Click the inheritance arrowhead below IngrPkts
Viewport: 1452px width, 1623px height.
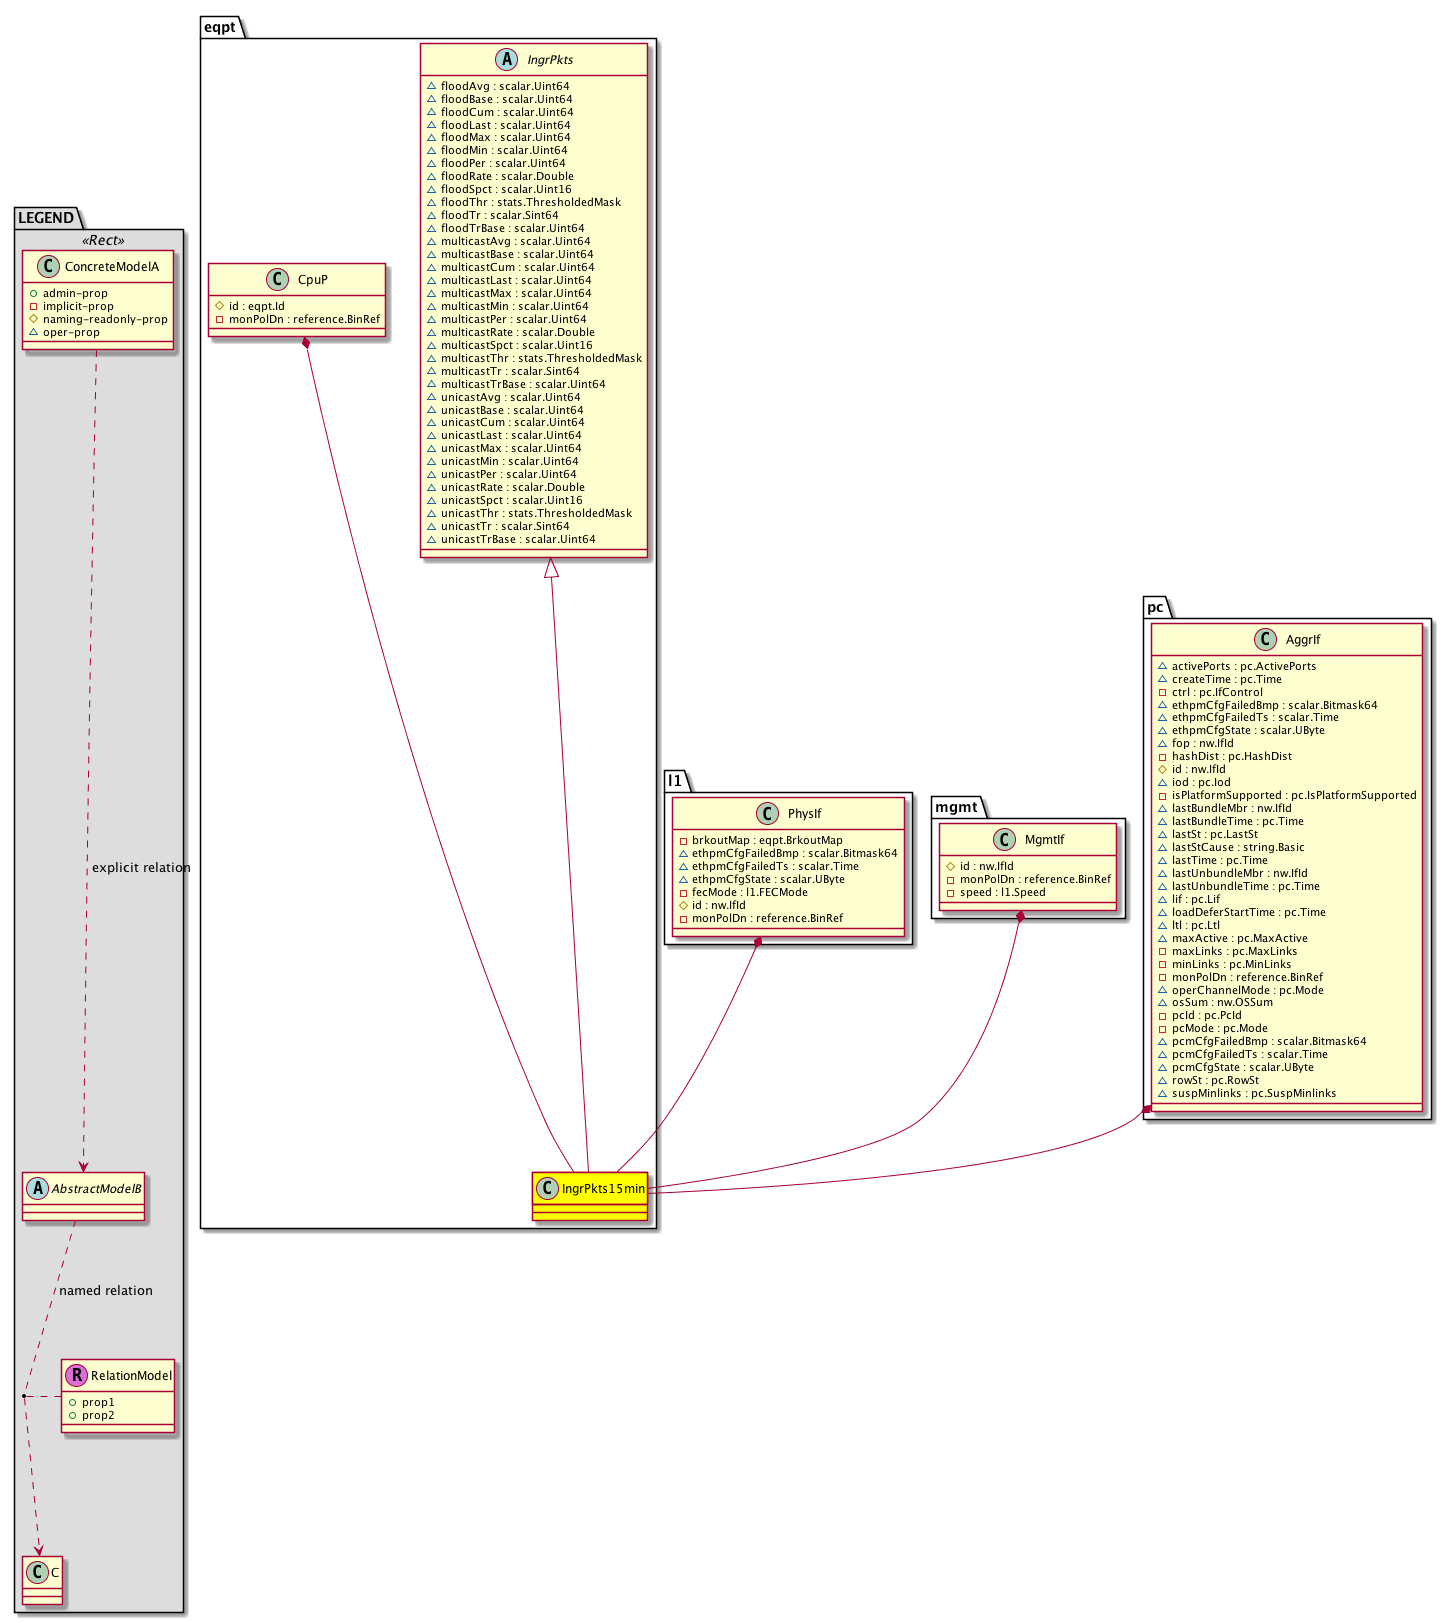tap(550, 568)
